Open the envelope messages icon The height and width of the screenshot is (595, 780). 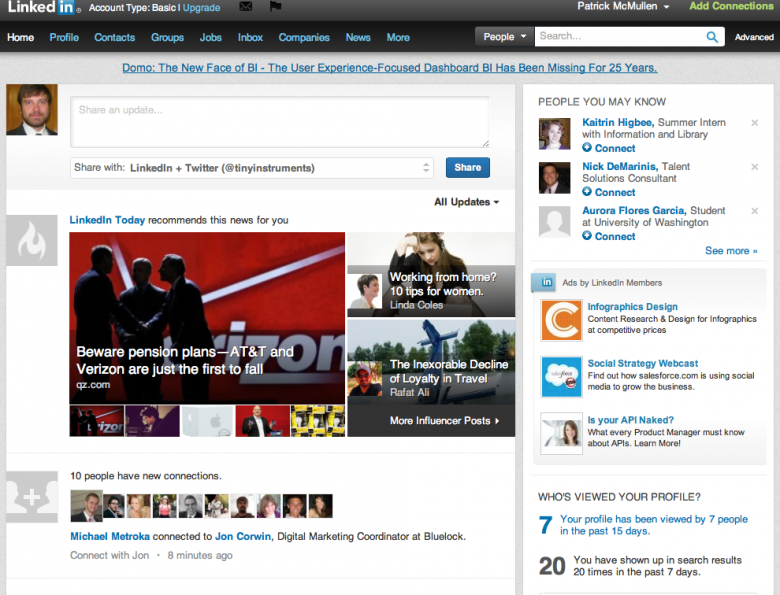(246, 6)
